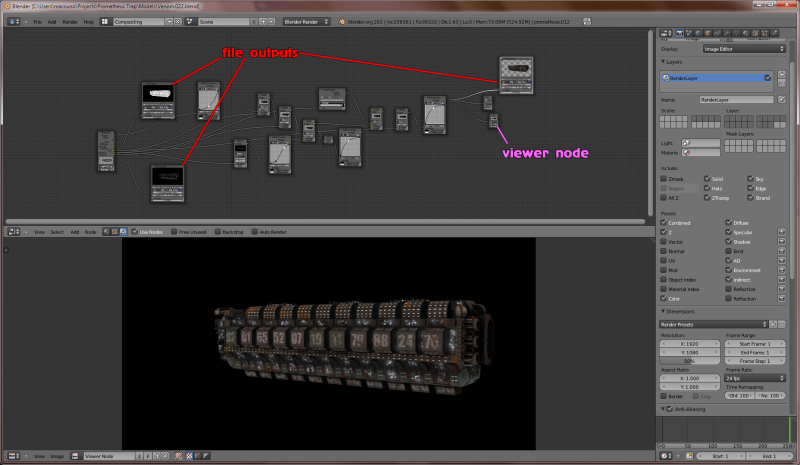Delete the current scene X icon
The height and width of the screenshot is (465, 800).
271,21
